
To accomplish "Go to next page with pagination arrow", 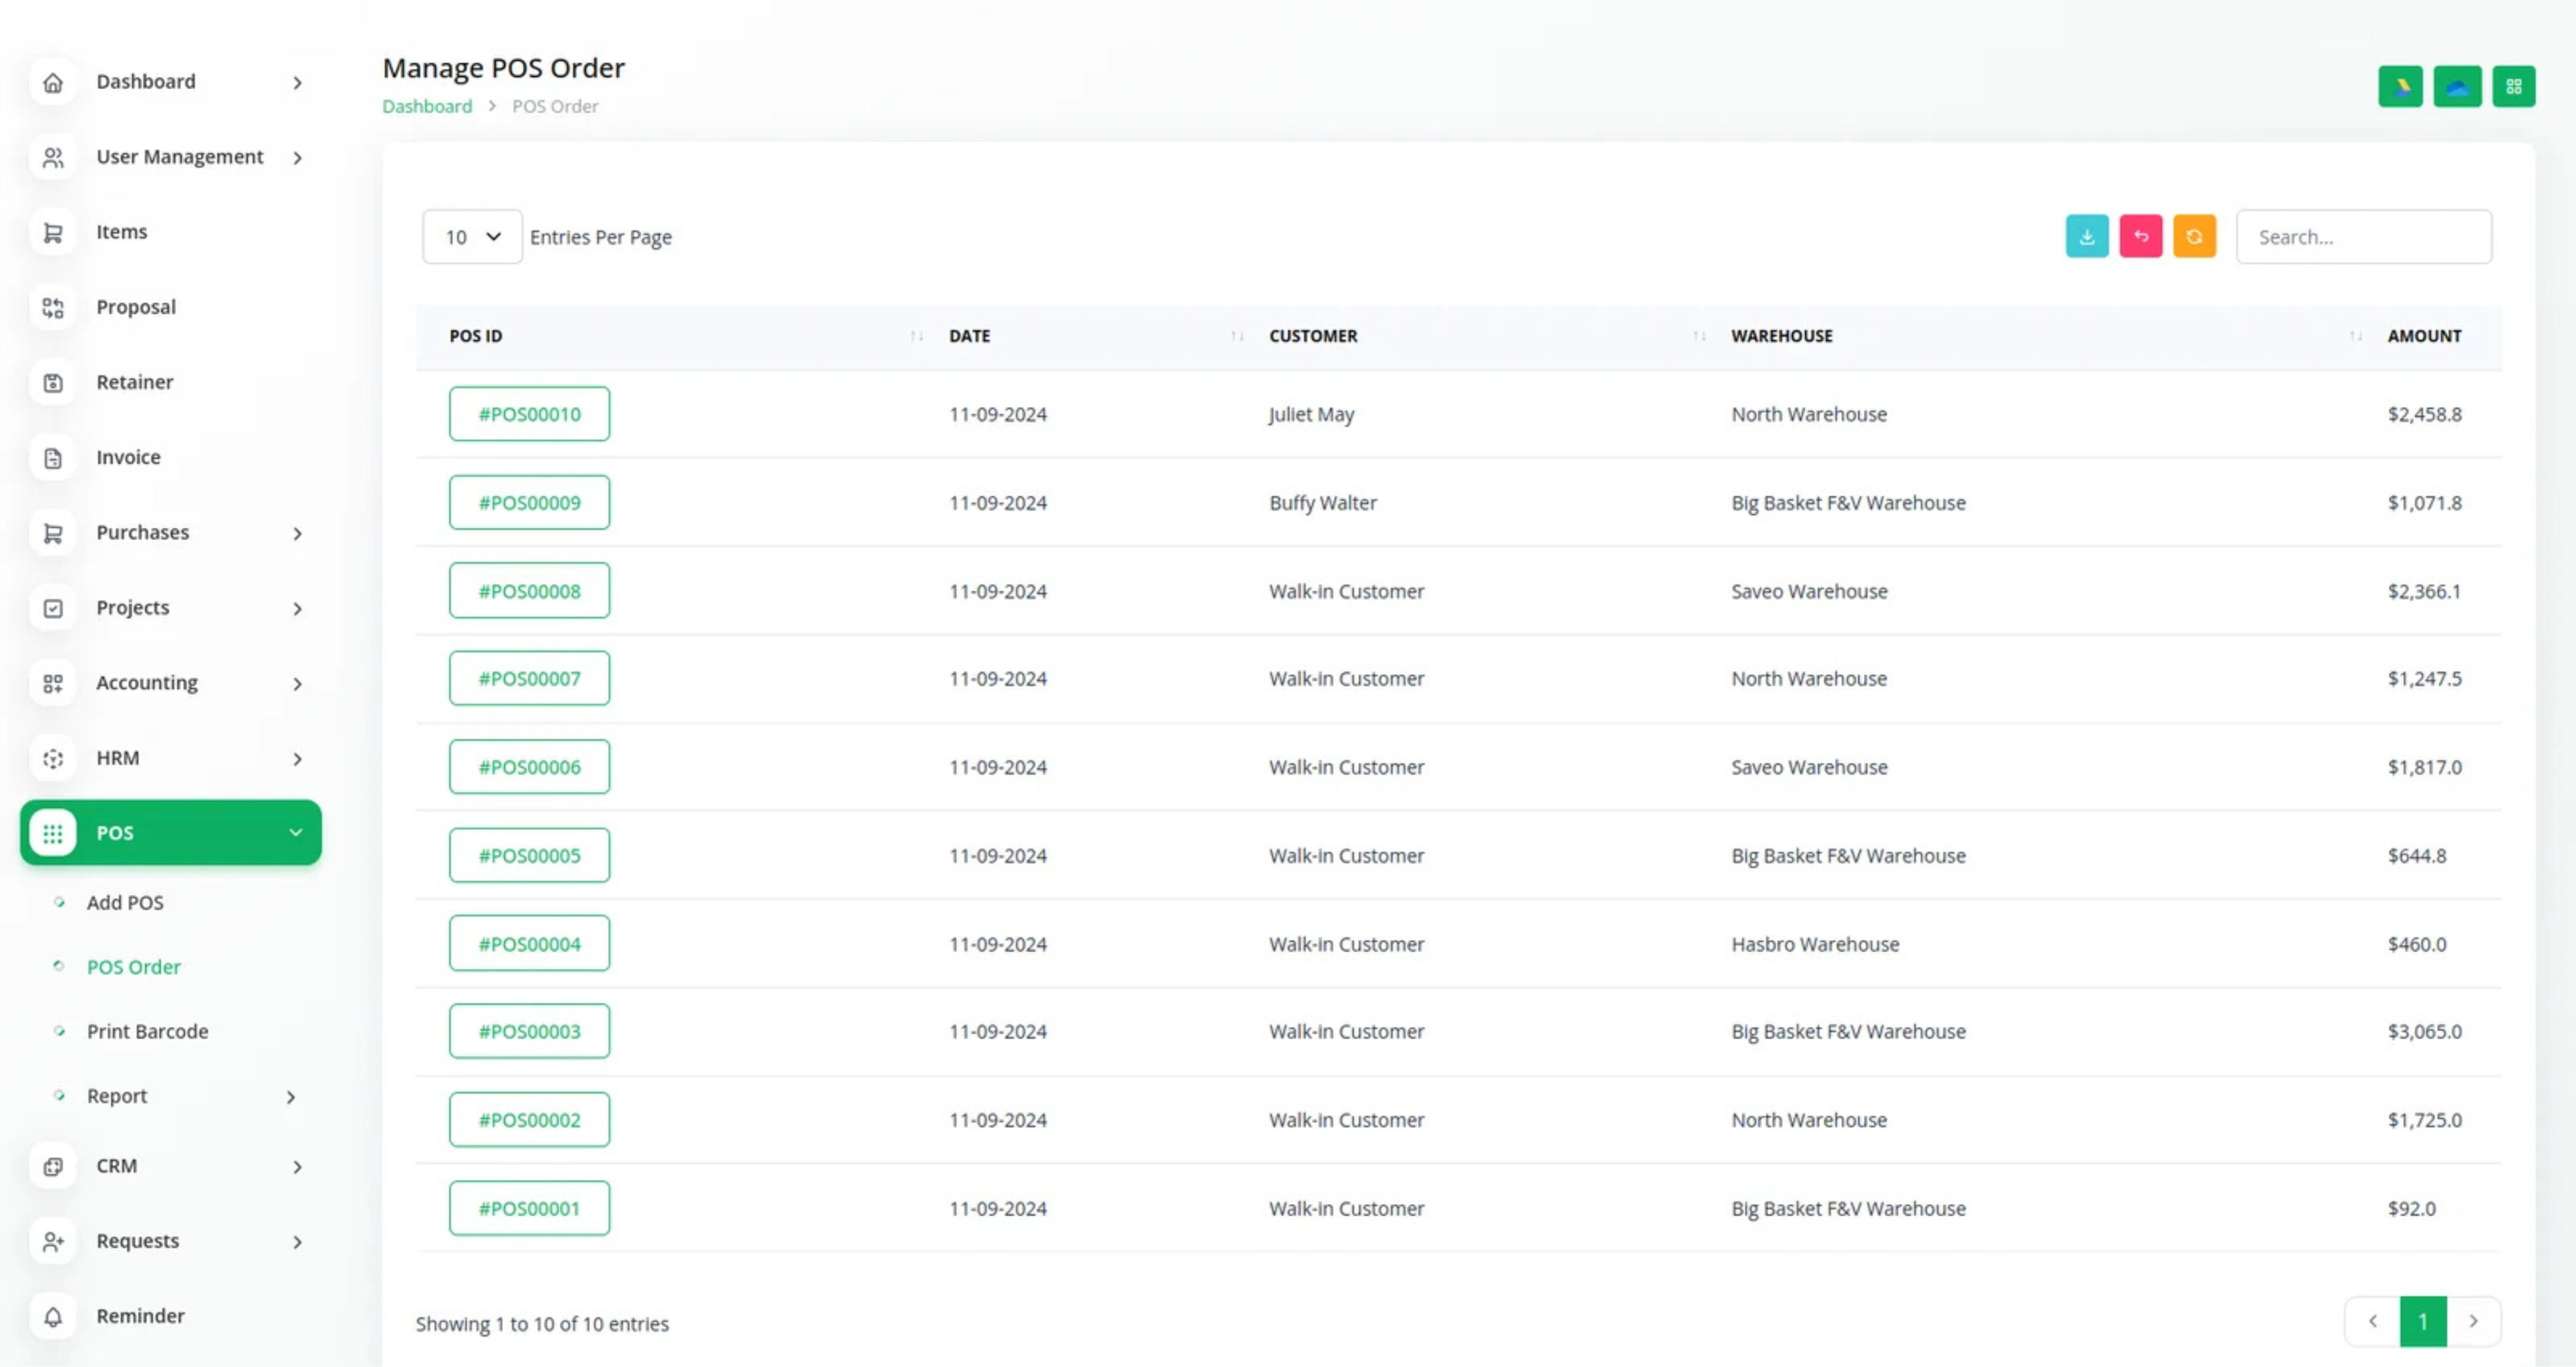I will [2473, 1322].
